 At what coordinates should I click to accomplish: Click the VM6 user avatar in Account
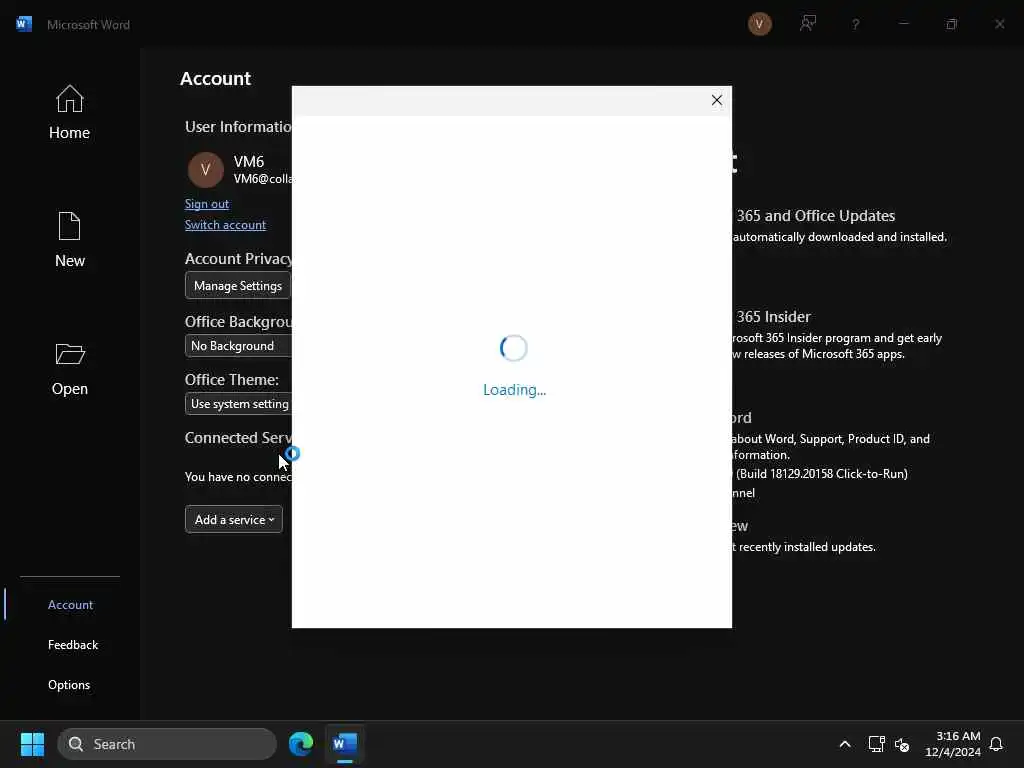coord(206,170)
